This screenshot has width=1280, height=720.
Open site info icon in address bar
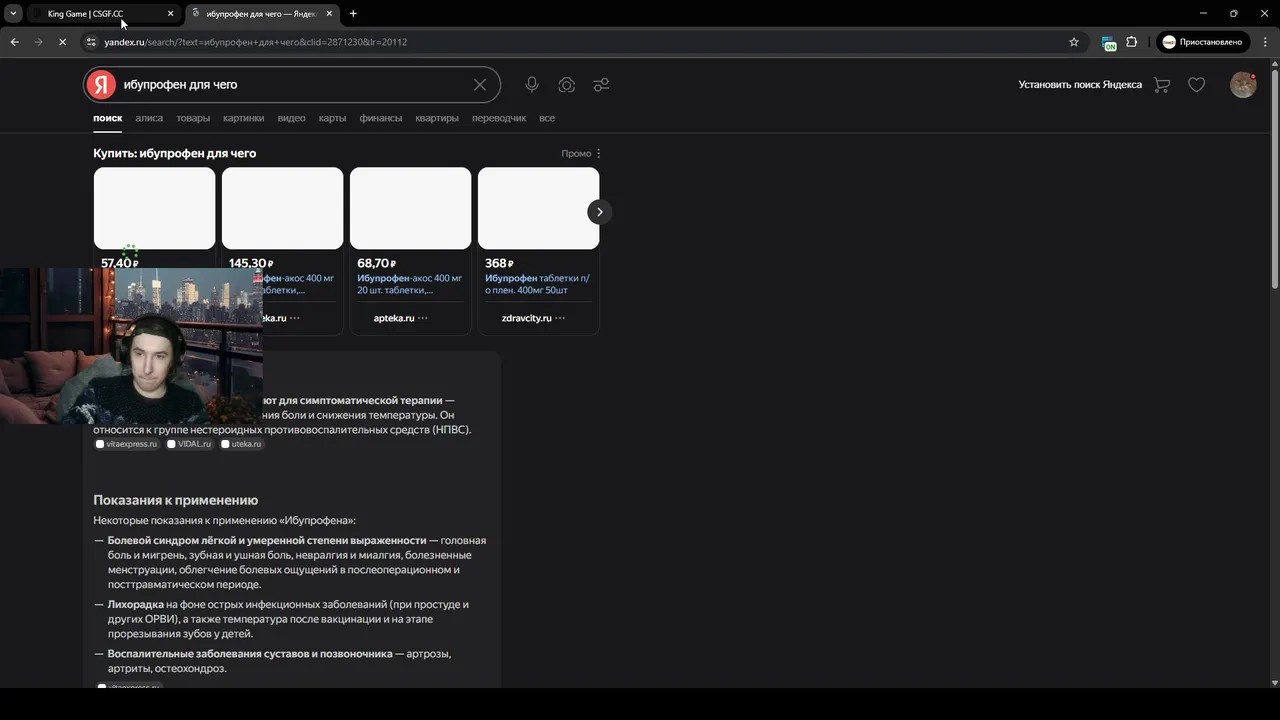click(x=91, y=42)
